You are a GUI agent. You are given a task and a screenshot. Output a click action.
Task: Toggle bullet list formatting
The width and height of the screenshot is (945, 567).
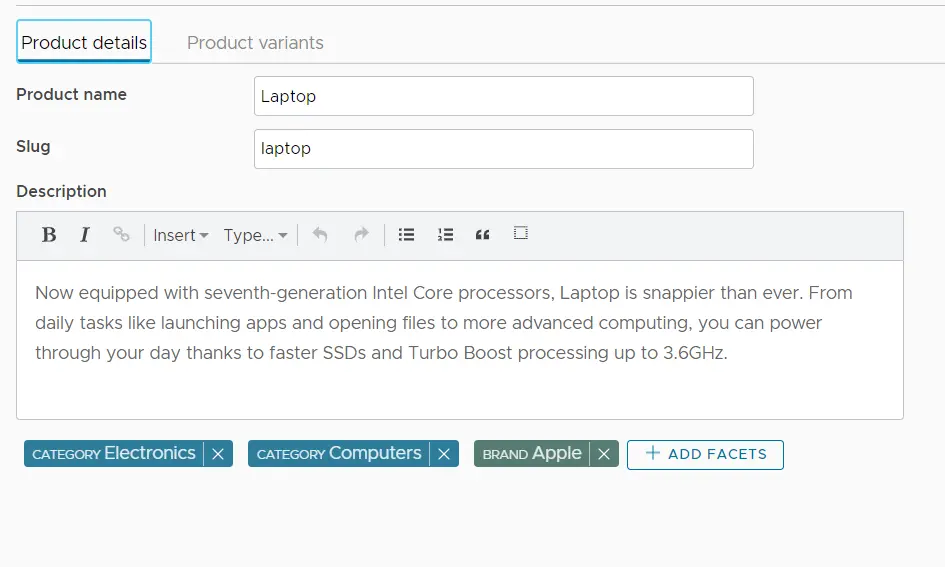(406, 234)
